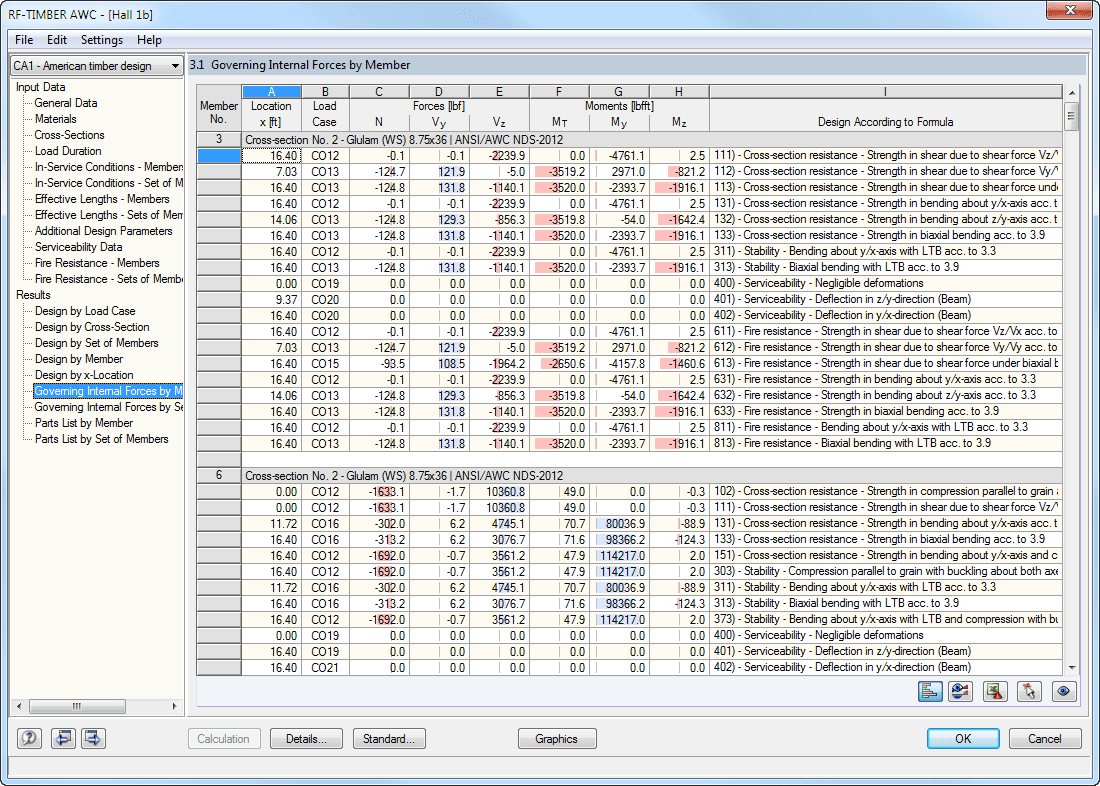Screen dimensions: 1100x786
Task: Open the Edit menu
Action: tap(57, 40)
